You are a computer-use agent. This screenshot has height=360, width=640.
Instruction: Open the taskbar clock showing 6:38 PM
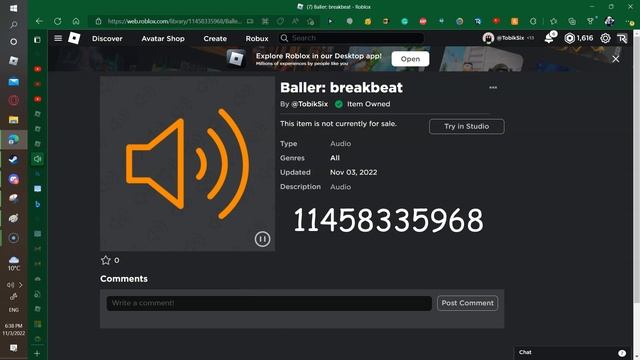coord(13,329)
